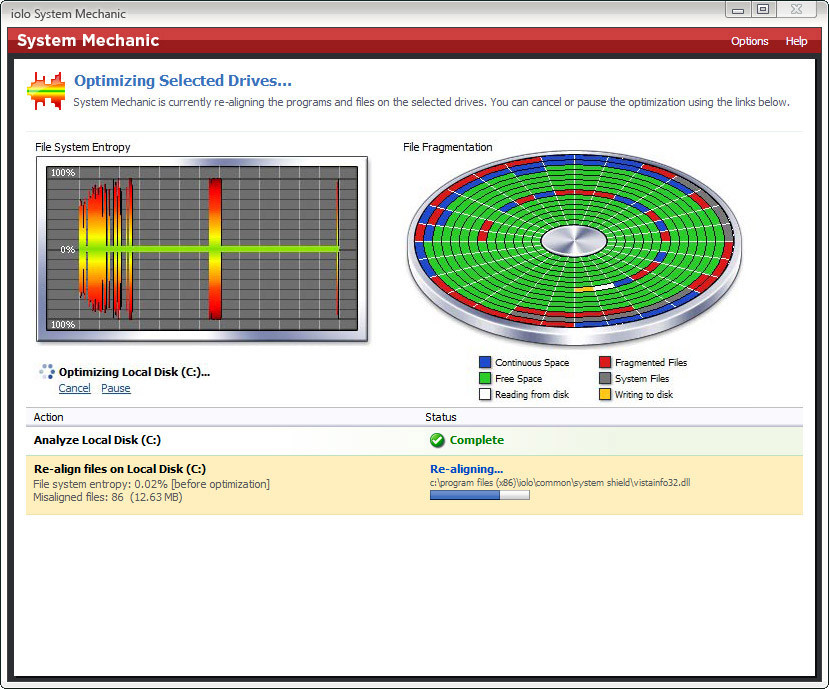Click the re-aligning progress bar
829x689 pixels.
click(480, 495)
